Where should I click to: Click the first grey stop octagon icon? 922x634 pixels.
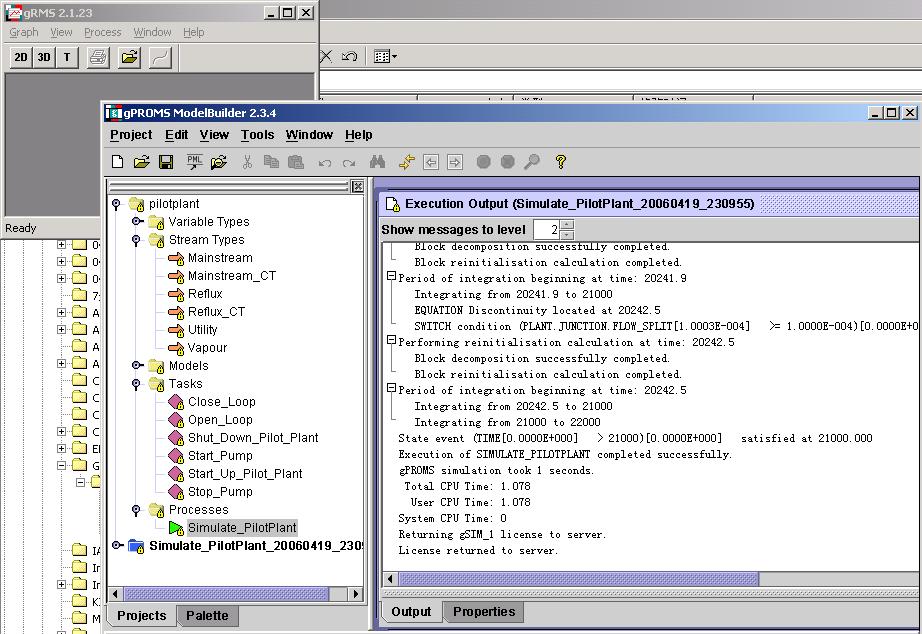[x=483, y=162]
